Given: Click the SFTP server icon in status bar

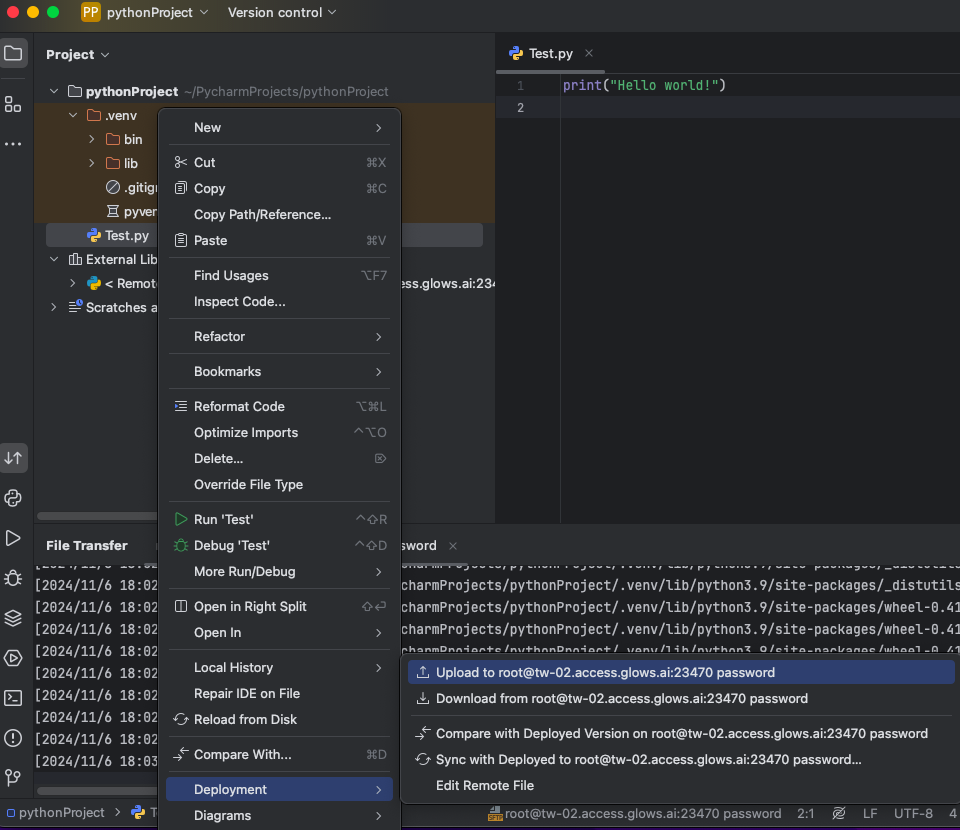Looking at the screenshot, I should point(495,813).
